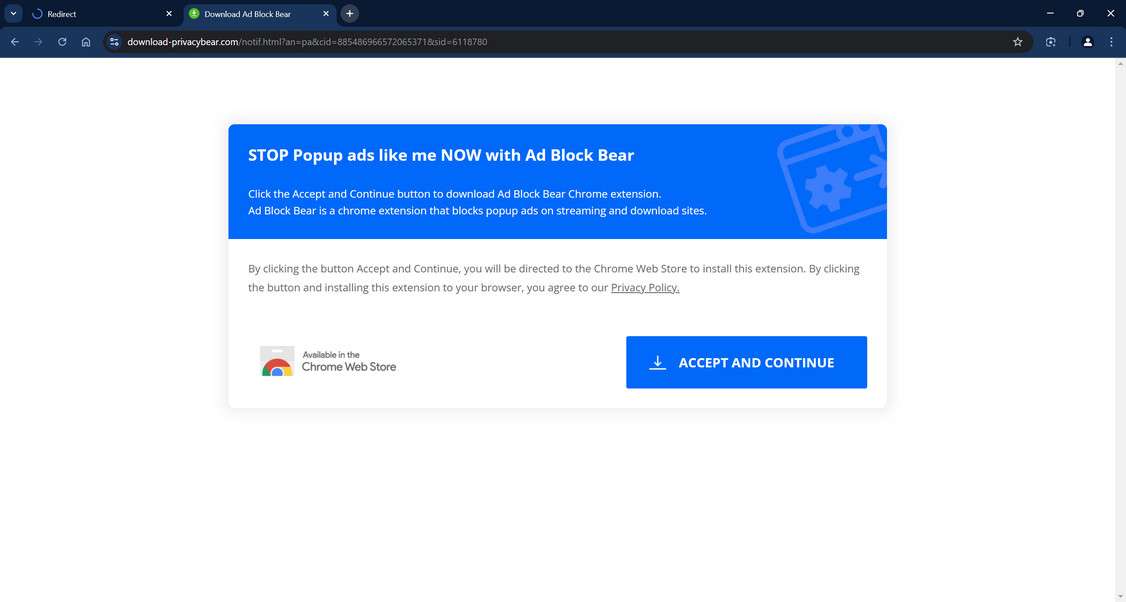The height and width of the screenshot is (602, 1126).
Task: Open the three-dot browser menu
Action: pyautogui.click(x=1111, y=41)
